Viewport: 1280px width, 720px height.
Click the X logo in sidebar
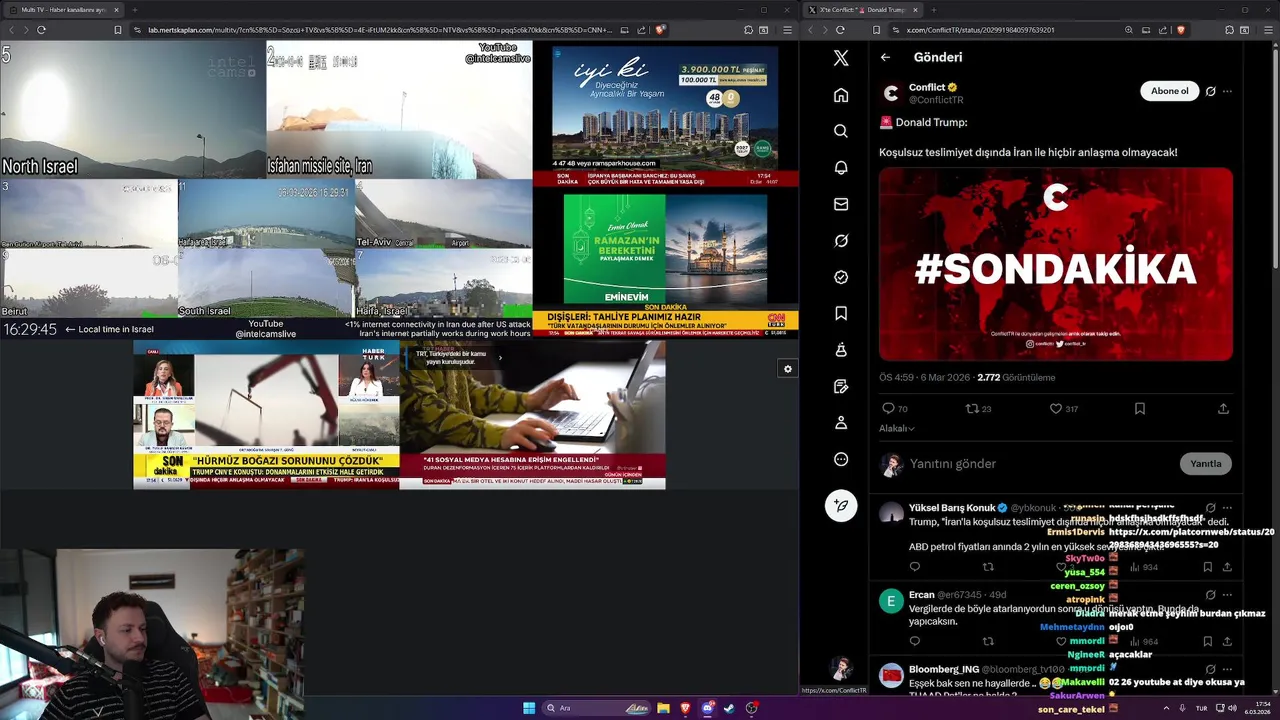pyautogui.click(x=841, y=58)
